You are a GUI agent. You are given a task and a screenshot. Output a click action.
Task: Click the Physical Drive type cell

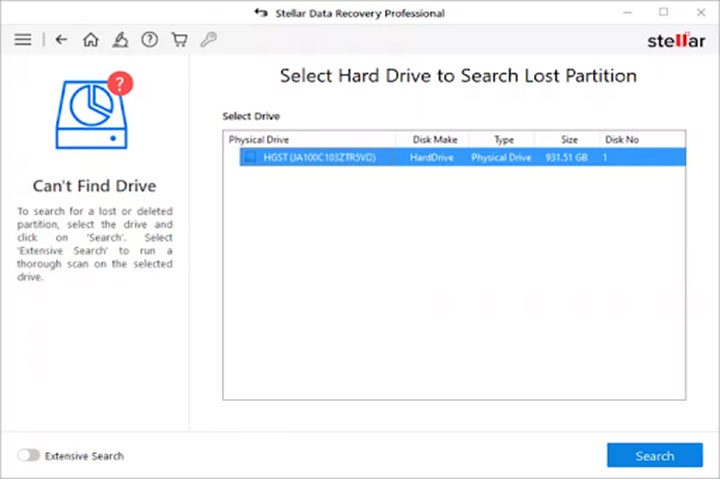(501, 158)
